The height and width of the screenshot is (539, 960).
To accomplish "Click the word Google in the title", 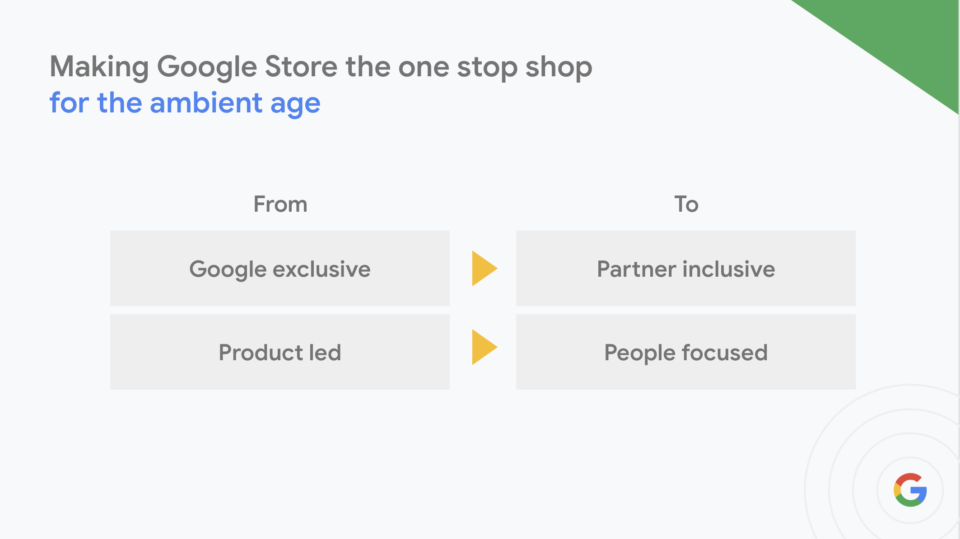I will click(x=206, y=68).
